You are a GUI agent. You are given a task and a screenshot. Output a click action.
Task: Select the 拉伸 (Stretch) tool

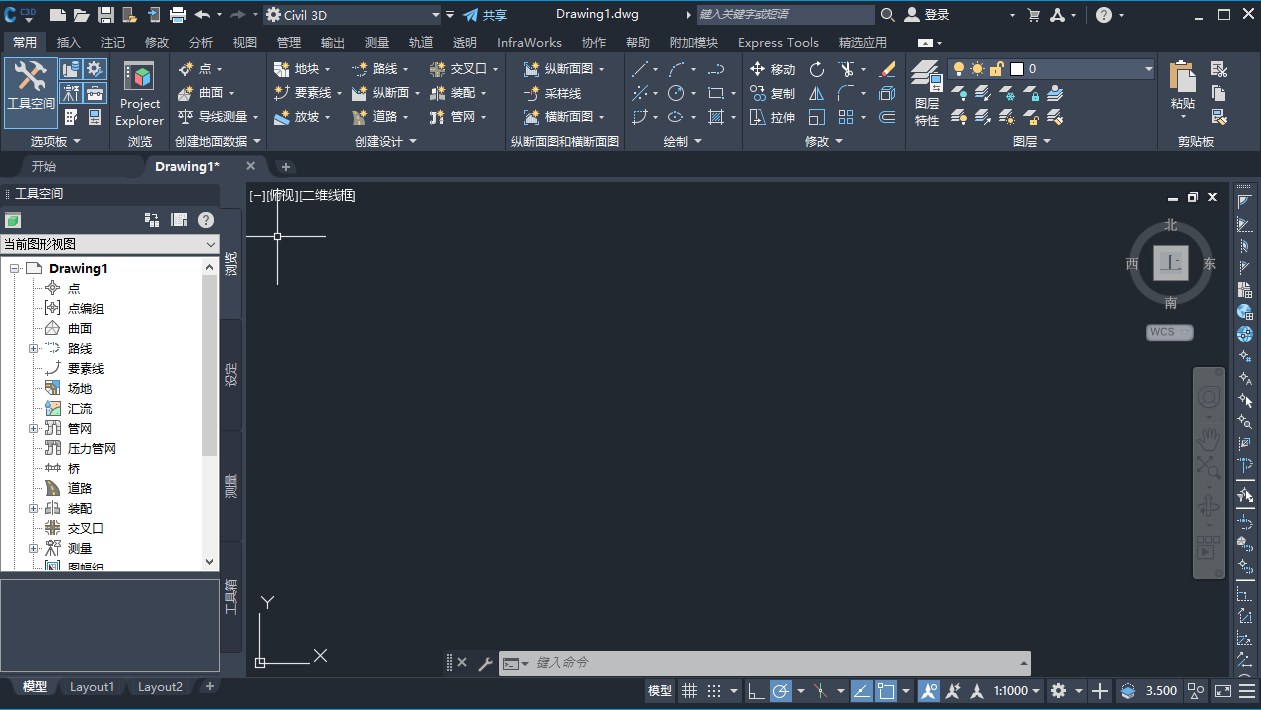tap(772, 117)
